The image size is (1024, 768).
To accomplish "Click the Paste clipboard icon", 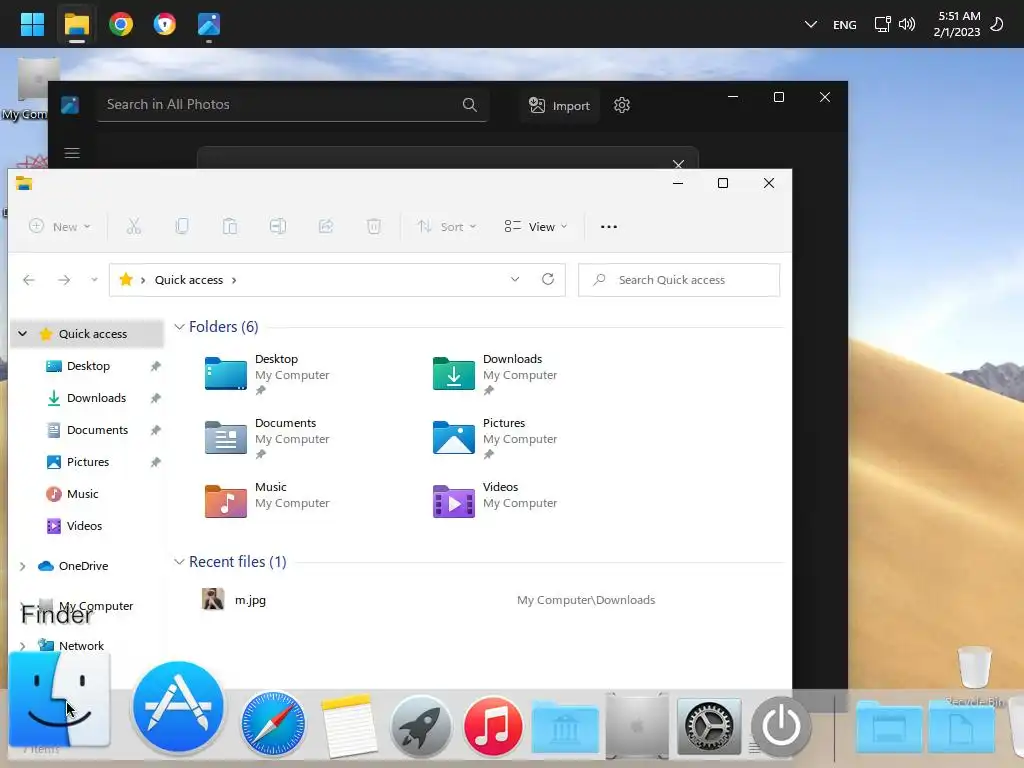I will (x=230, y=227).
